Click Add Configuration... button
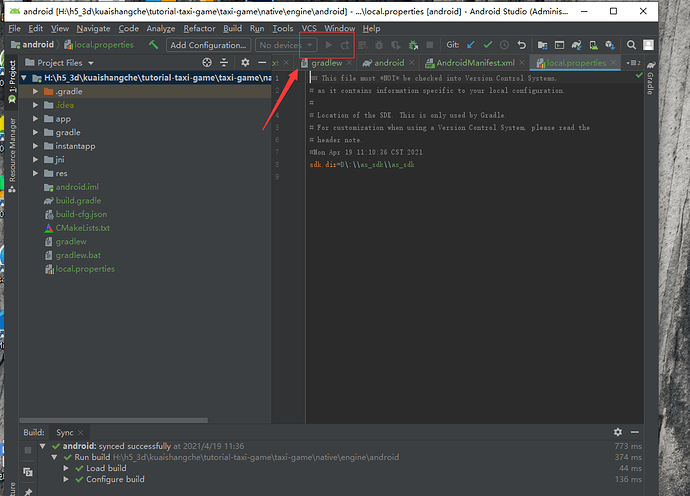The image size is (690, 496). 208,45
